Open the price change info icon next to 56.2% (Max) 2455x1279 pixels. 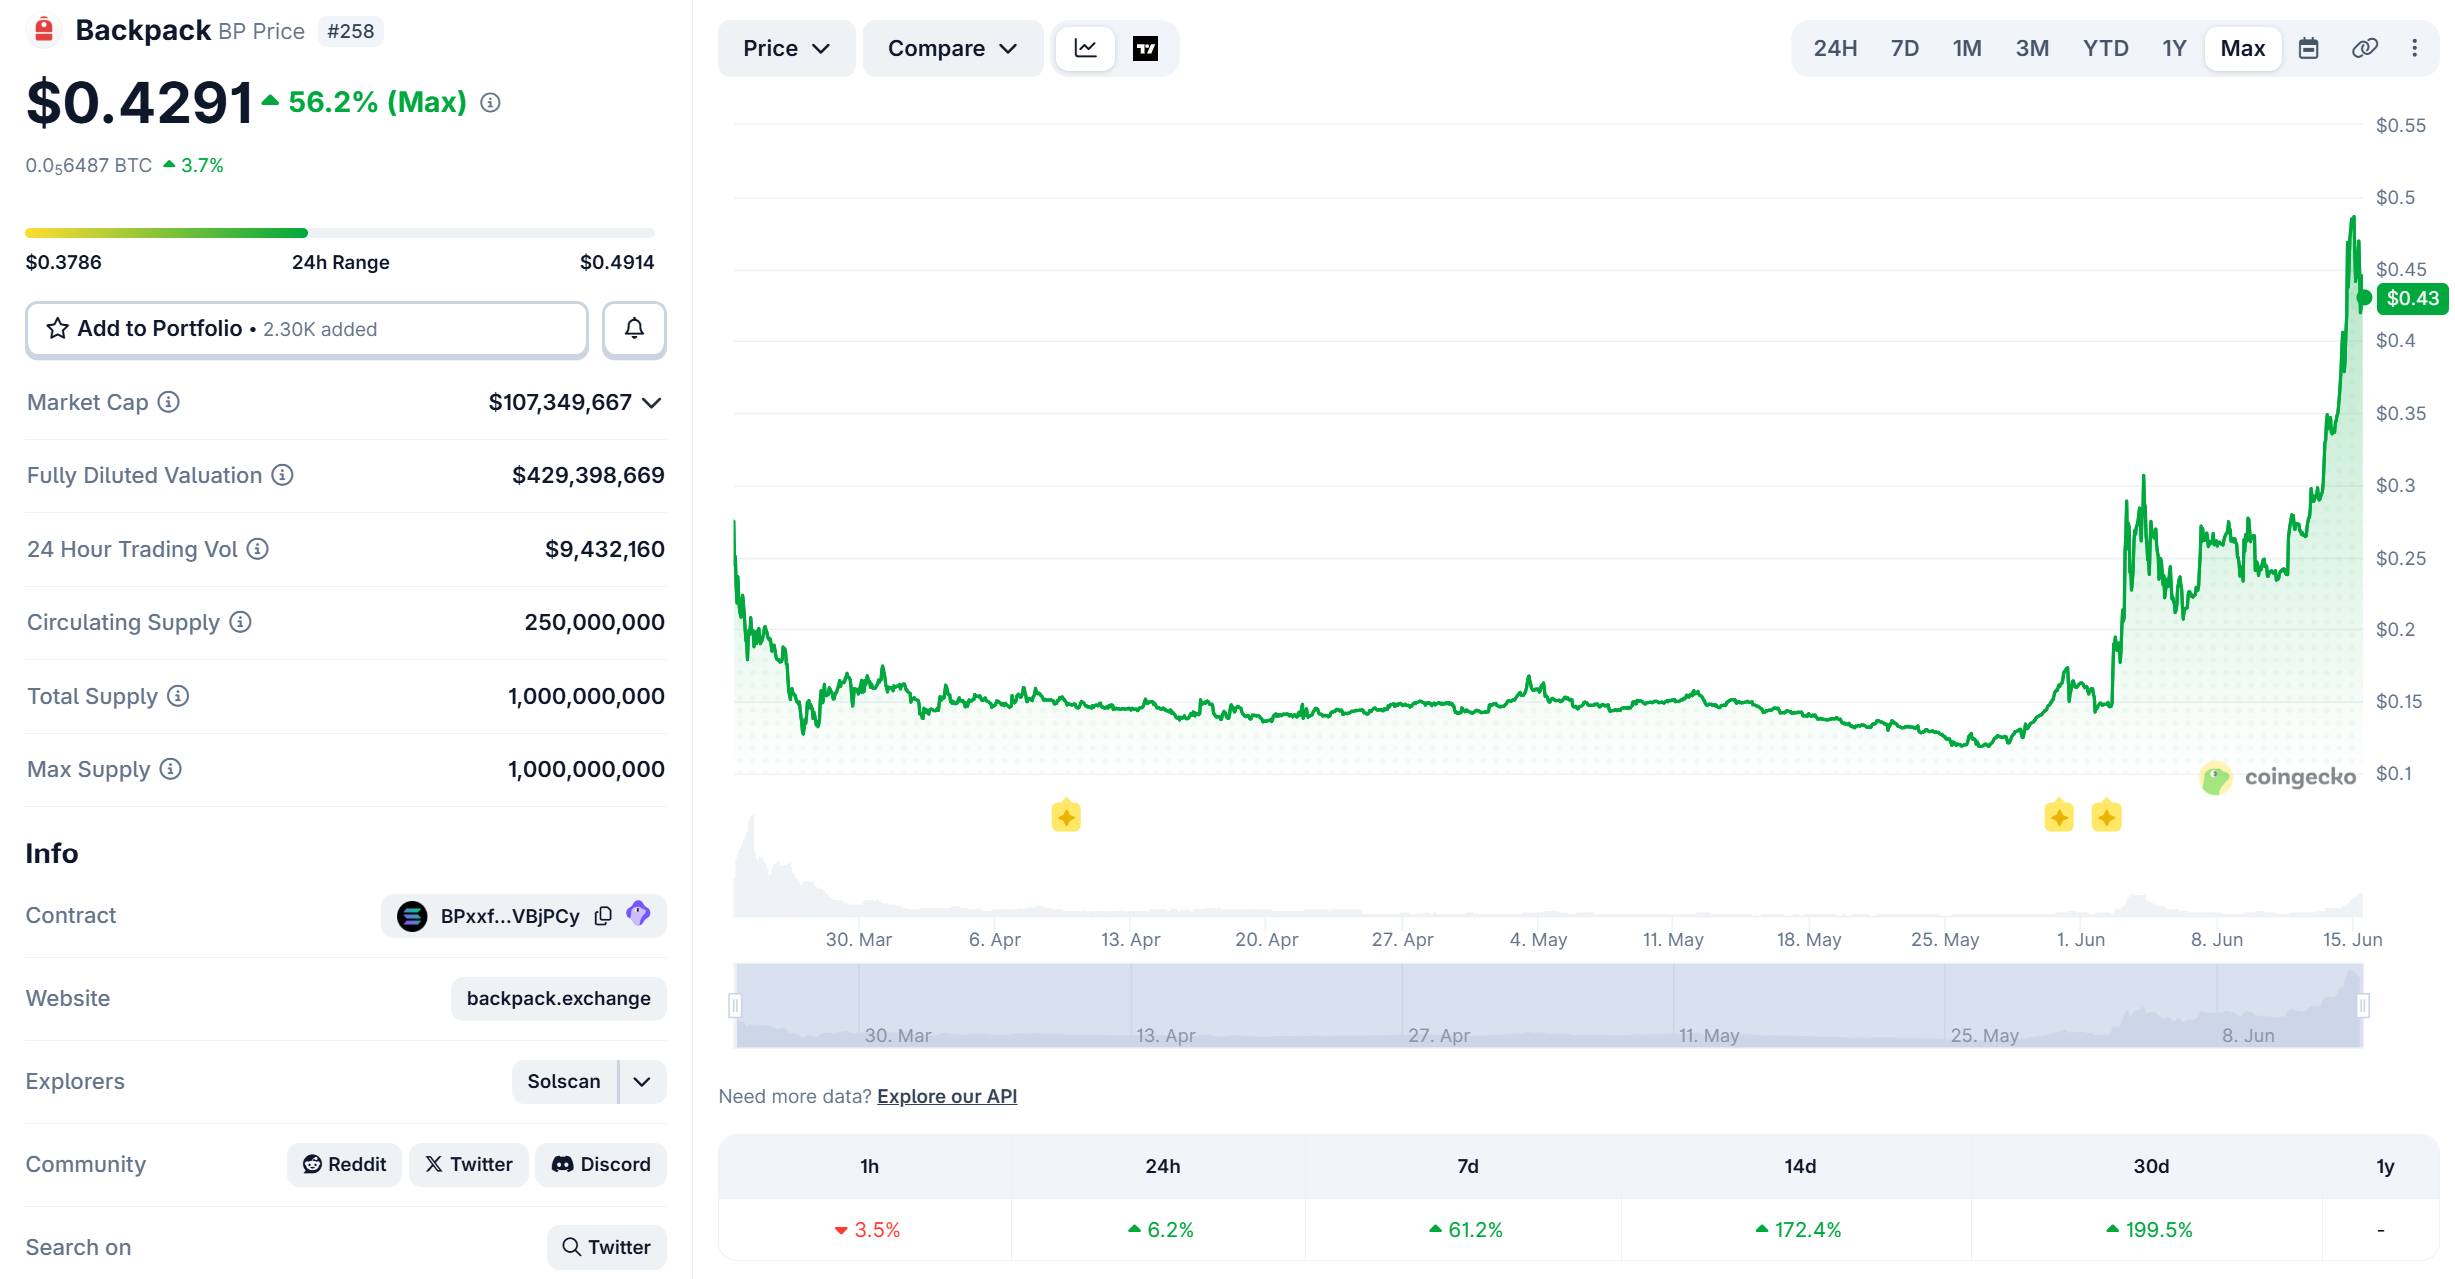tap(490, 102)
